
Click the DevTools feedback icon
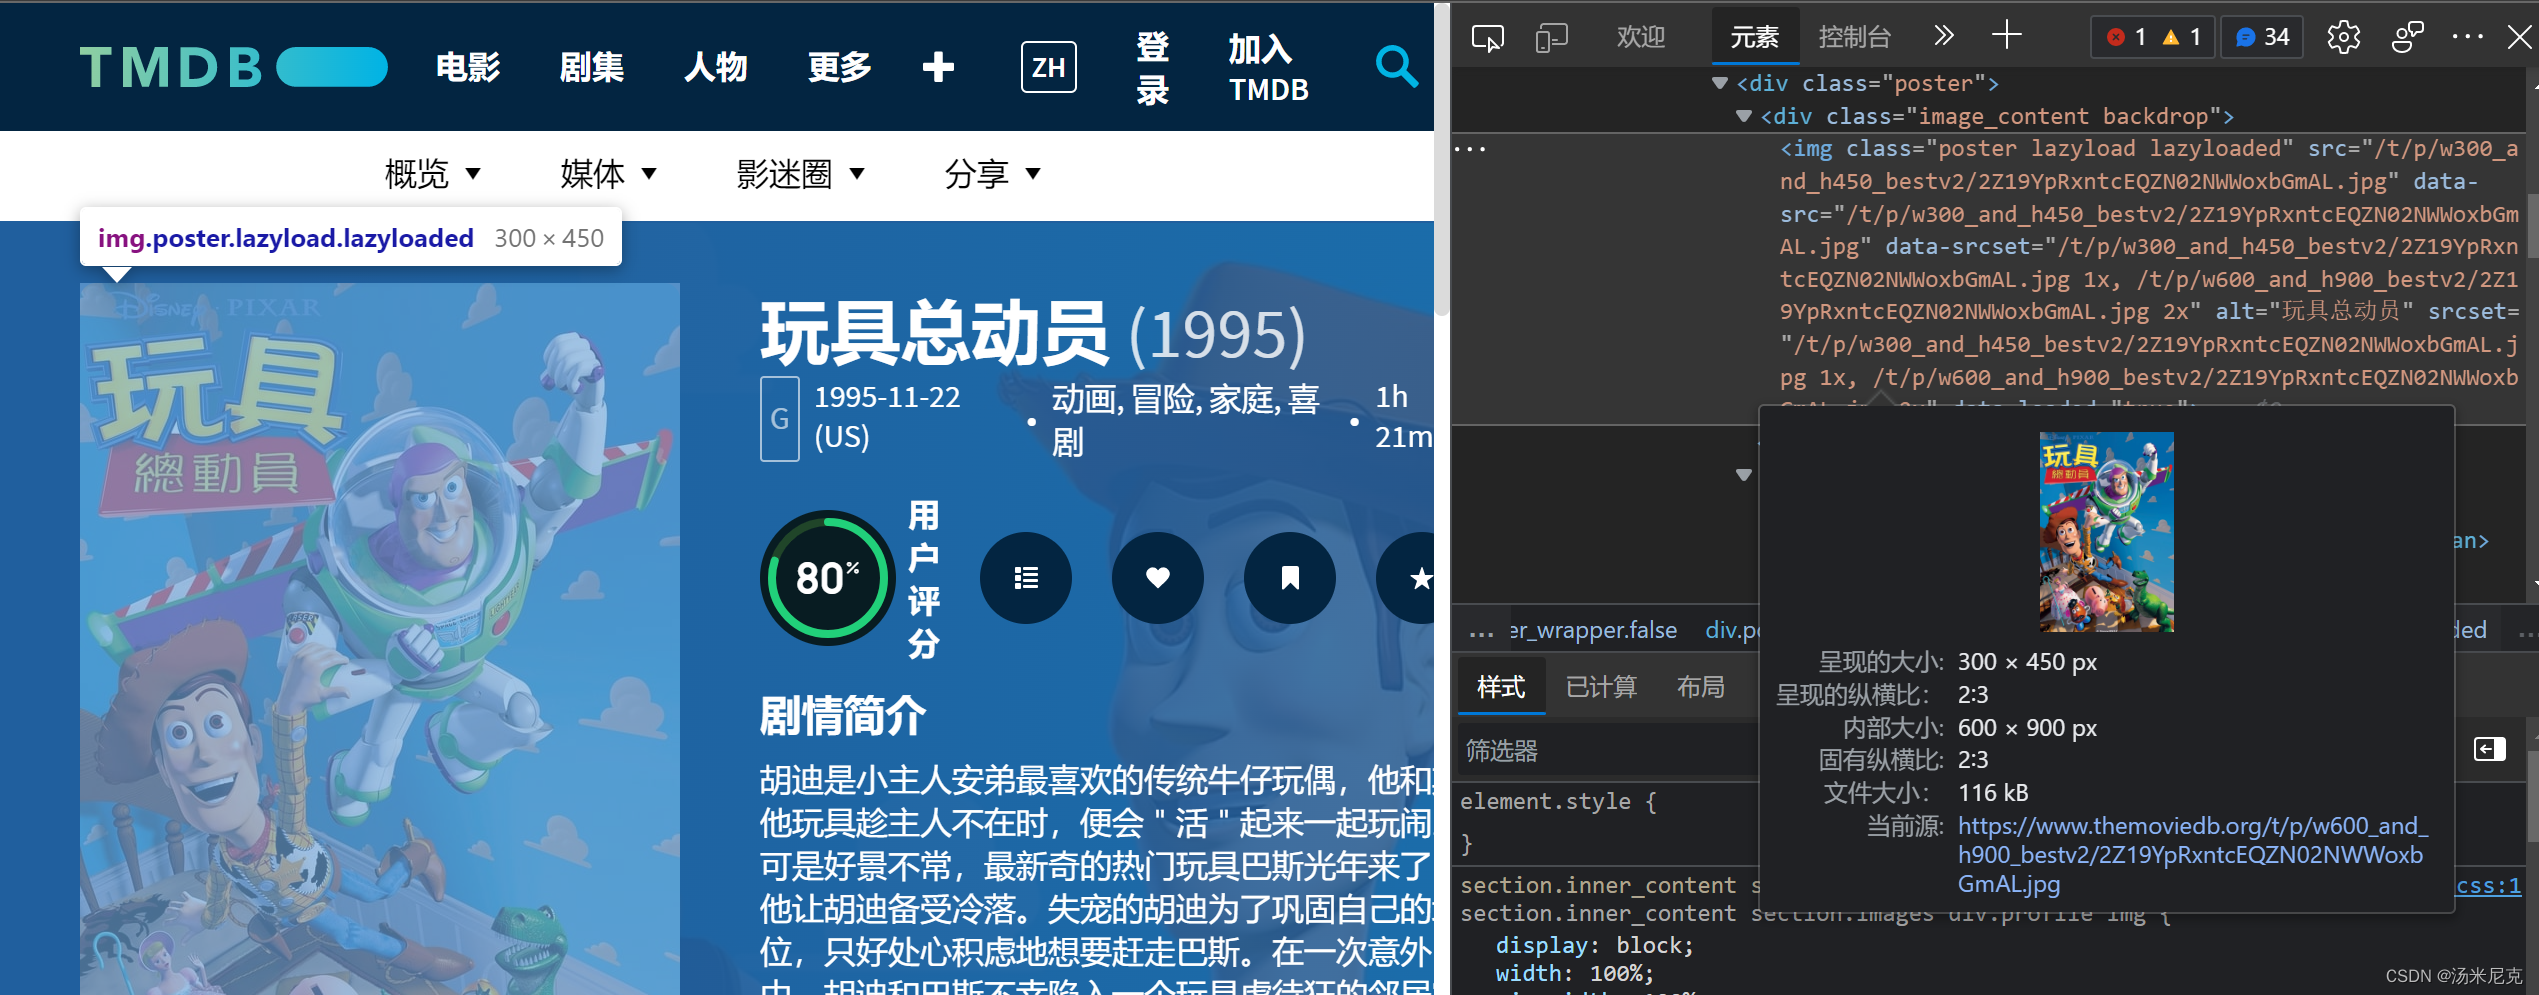pyautogui.click(x=2407, y=38)
